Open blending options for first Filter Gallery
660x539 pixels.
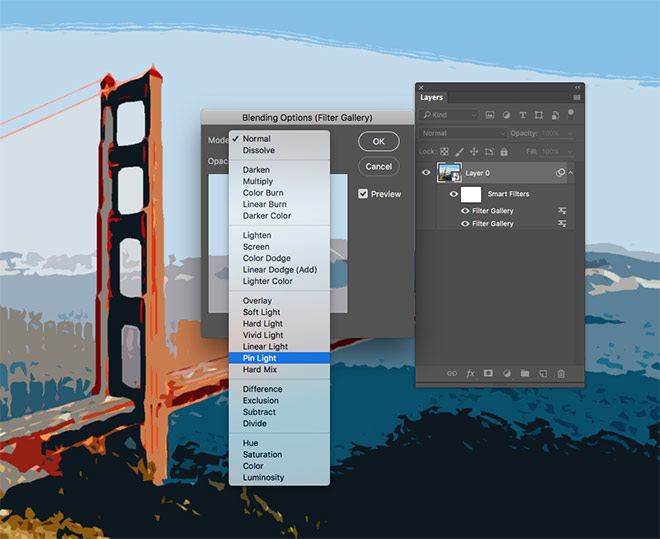(562, 211)
